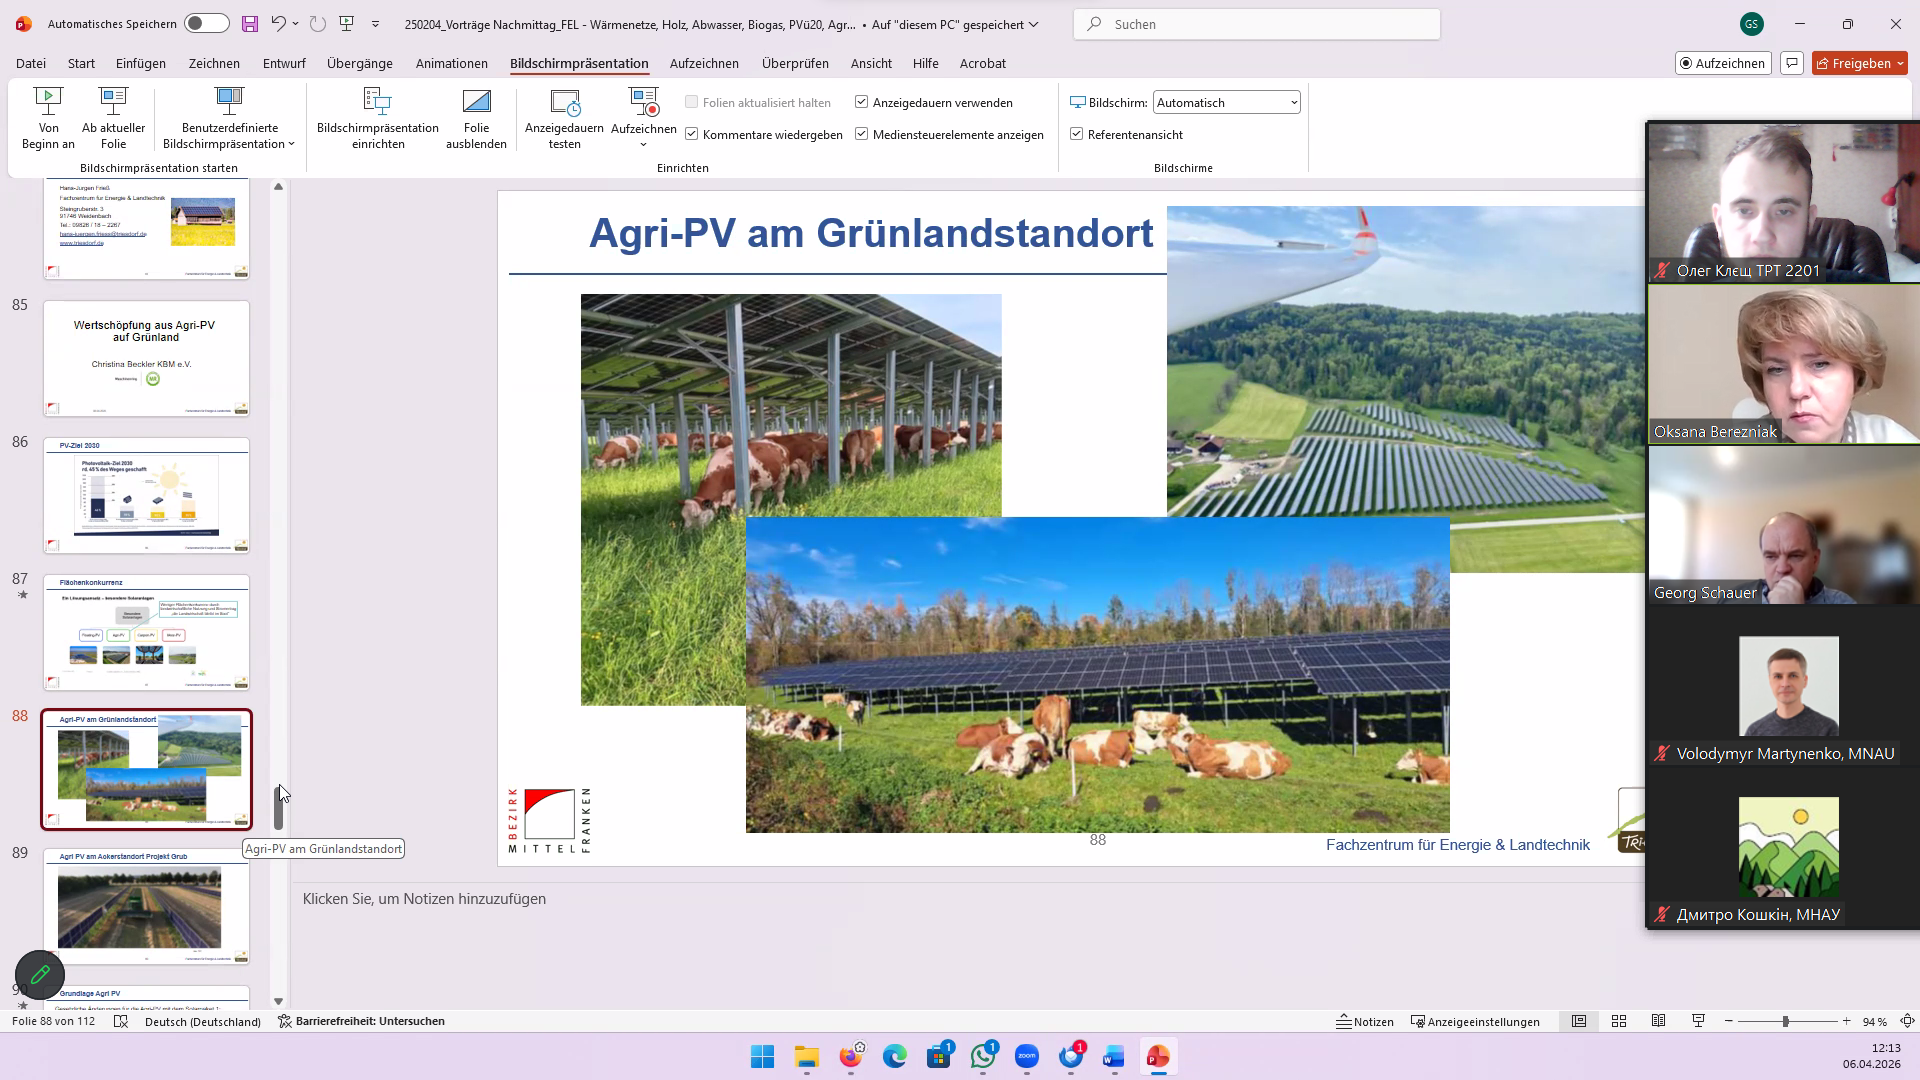
Task: Open the Übergänge ribbon tab
Action: 359,63
